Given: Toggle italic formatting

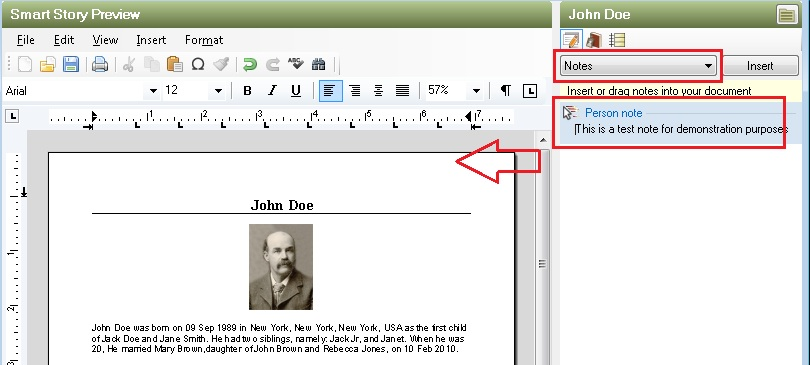Looking at the screenshot, I should (x=272, y=91).
